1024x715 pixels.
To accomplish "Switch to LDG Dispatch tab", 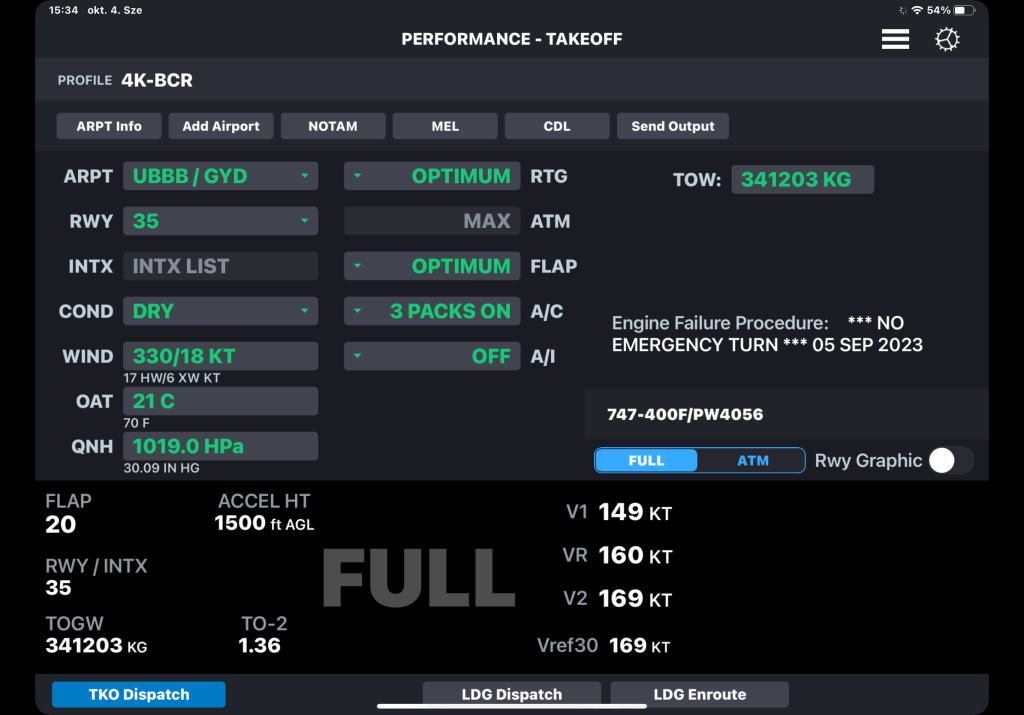I will (x=511, y=694).
